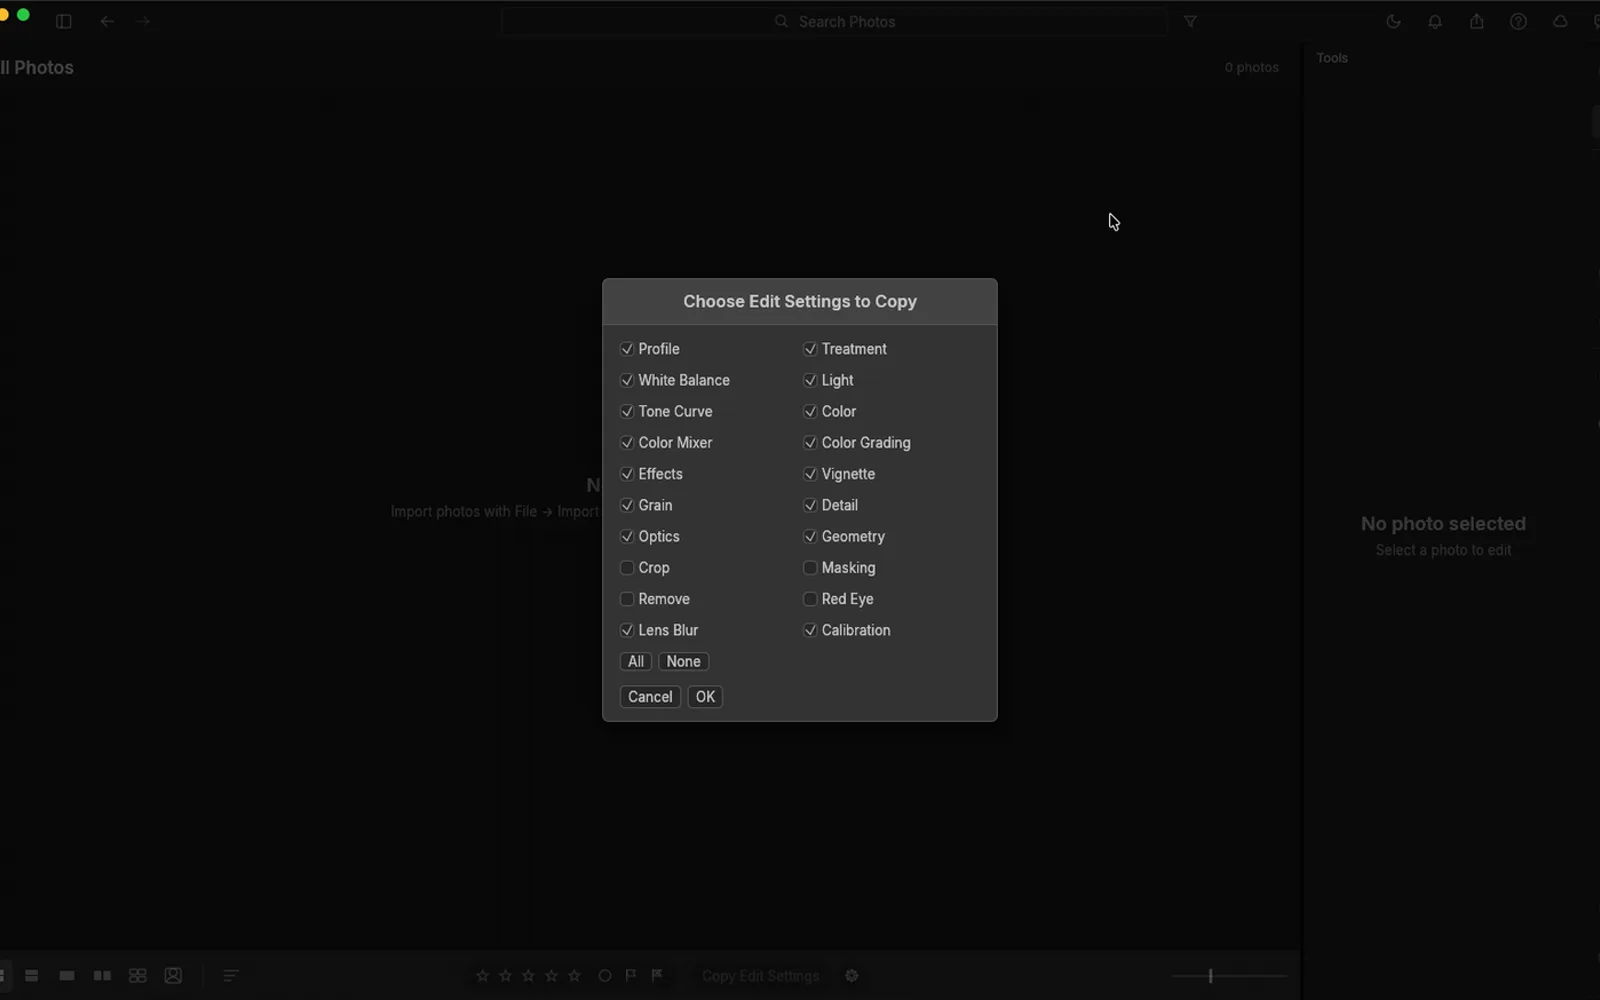
Task: Click the All button to select everything
Action: pos(636,661)
